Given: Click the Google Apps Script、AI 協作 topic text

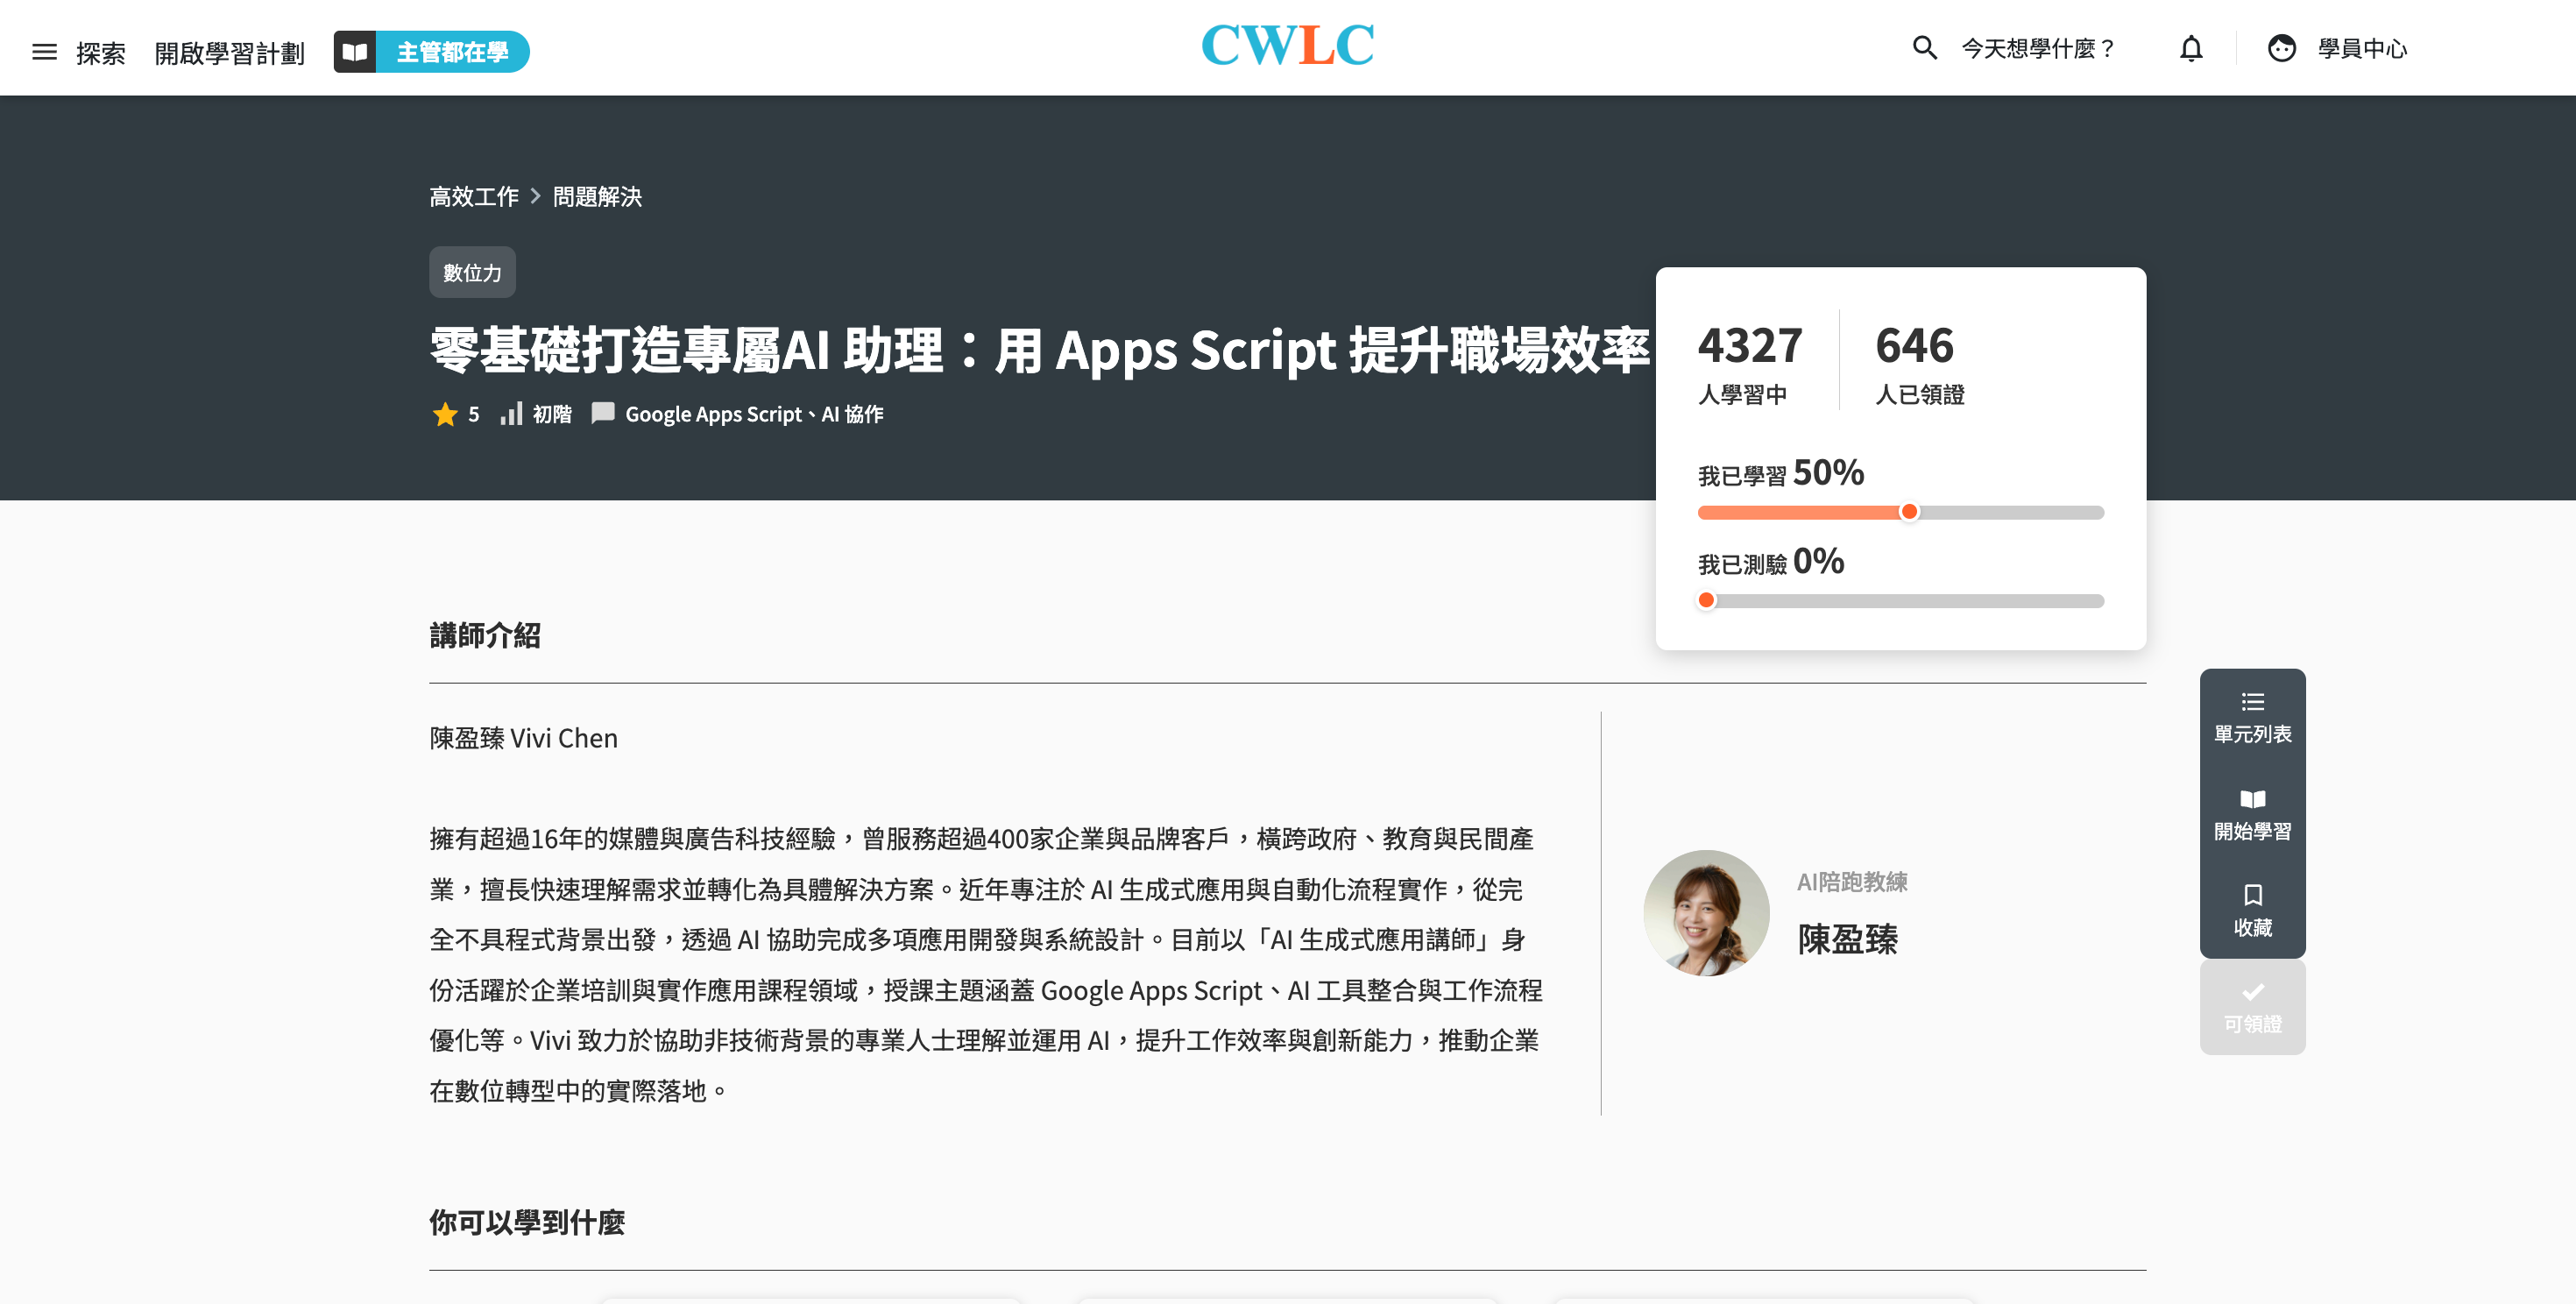Looking at the screenshot, I should [x=754, y=414].
